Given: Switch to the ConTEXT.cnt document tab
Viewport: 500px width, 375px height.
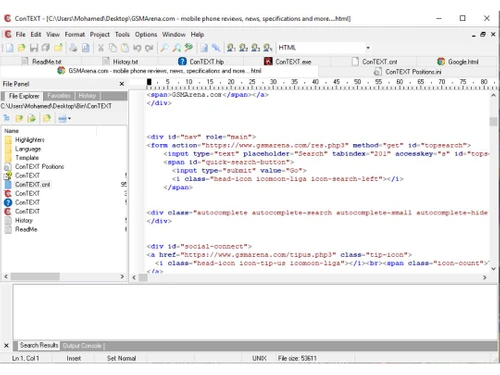Looking at the screenshot, I should pos(375,62).
